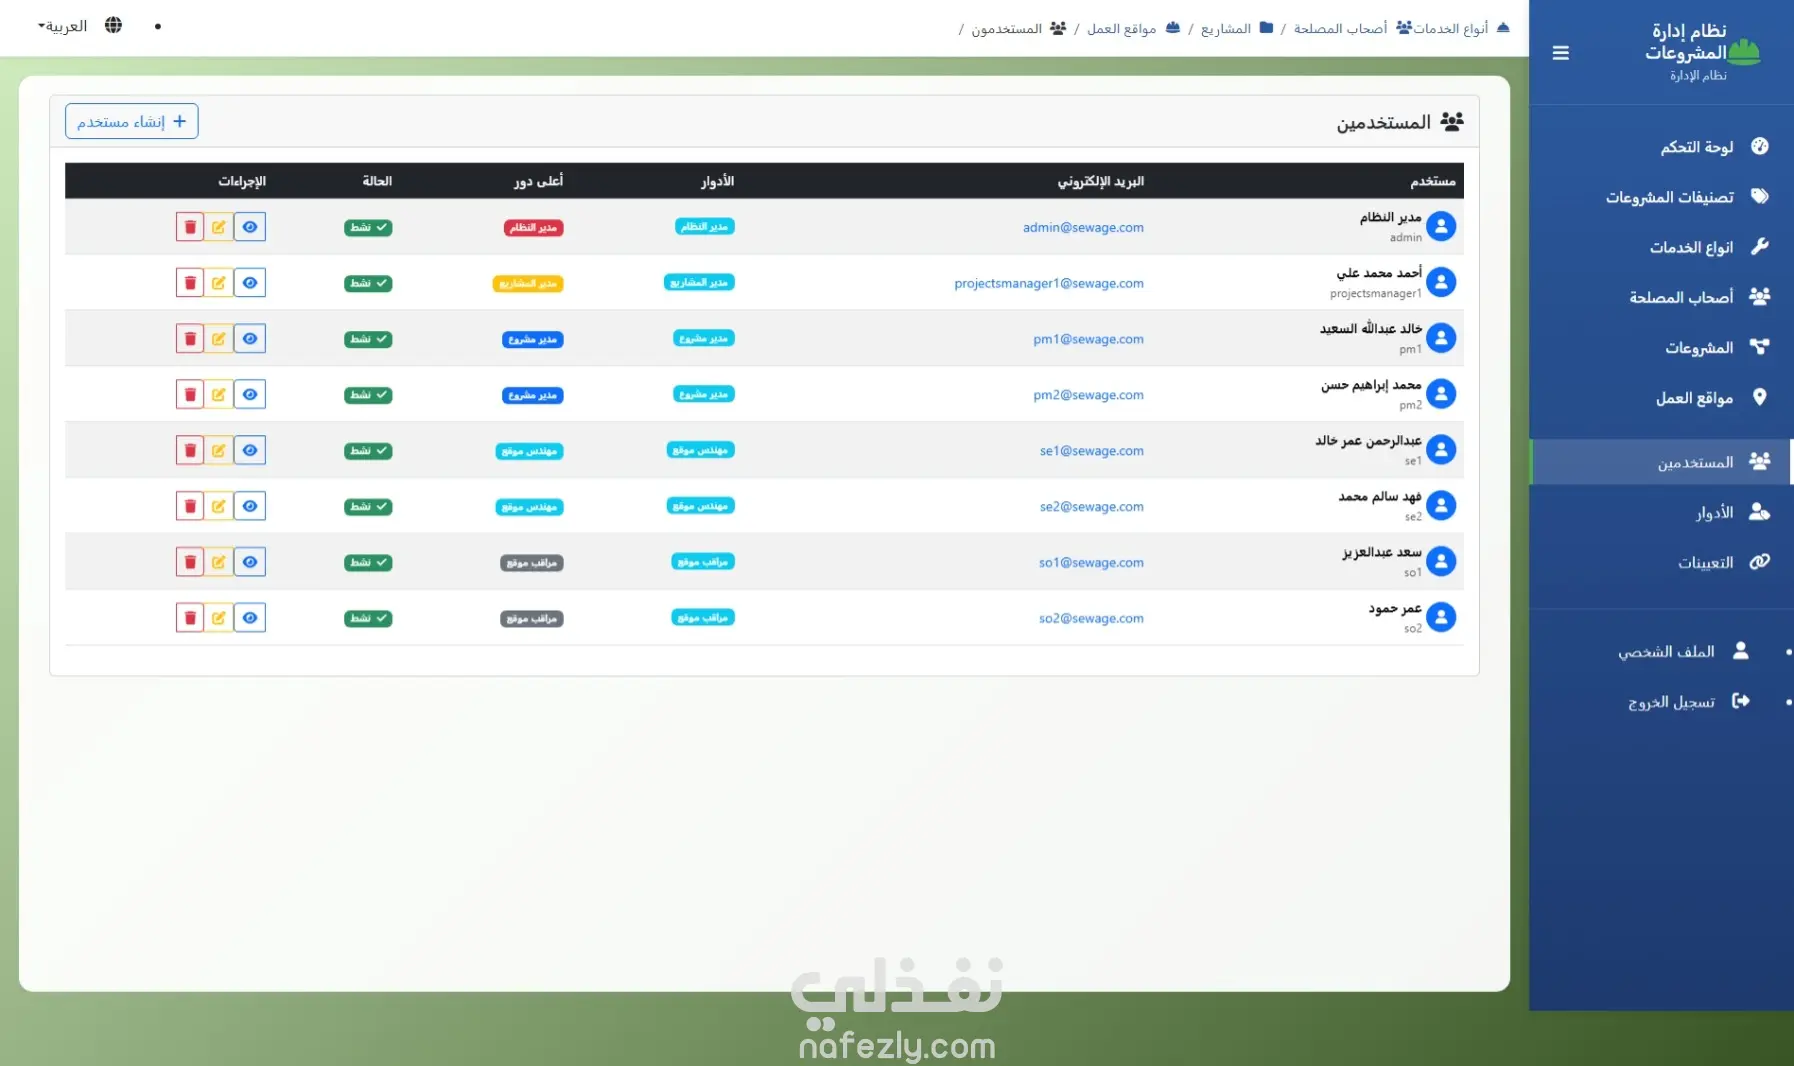
Task: View details for so2@sewage.com user
Action: (250, 618)
